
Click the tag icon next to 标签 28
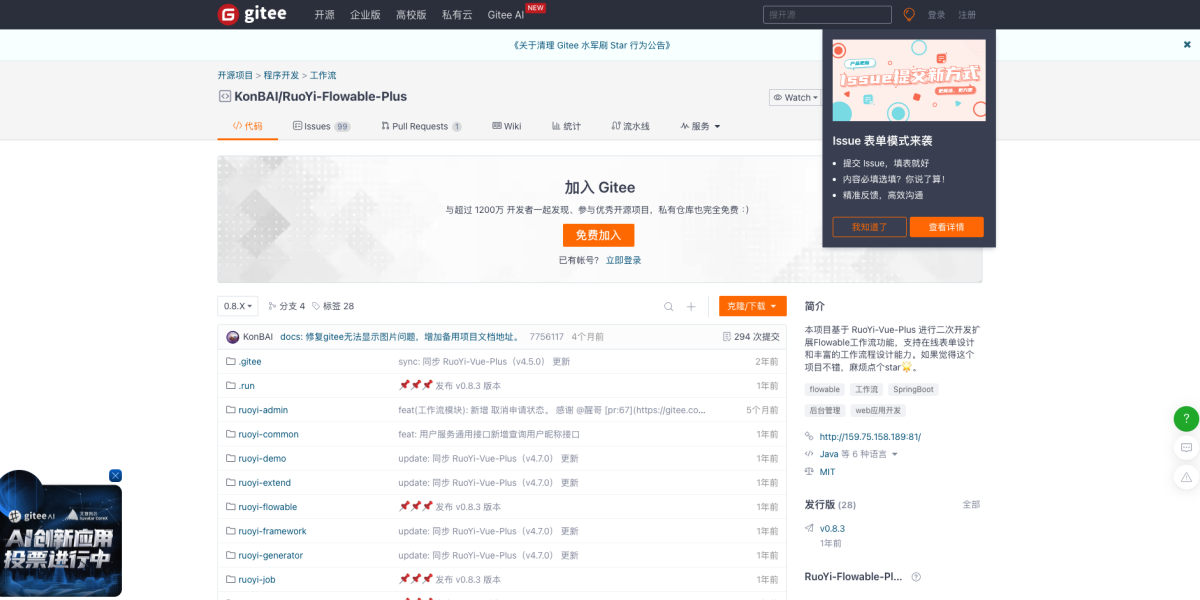[316, 306]
